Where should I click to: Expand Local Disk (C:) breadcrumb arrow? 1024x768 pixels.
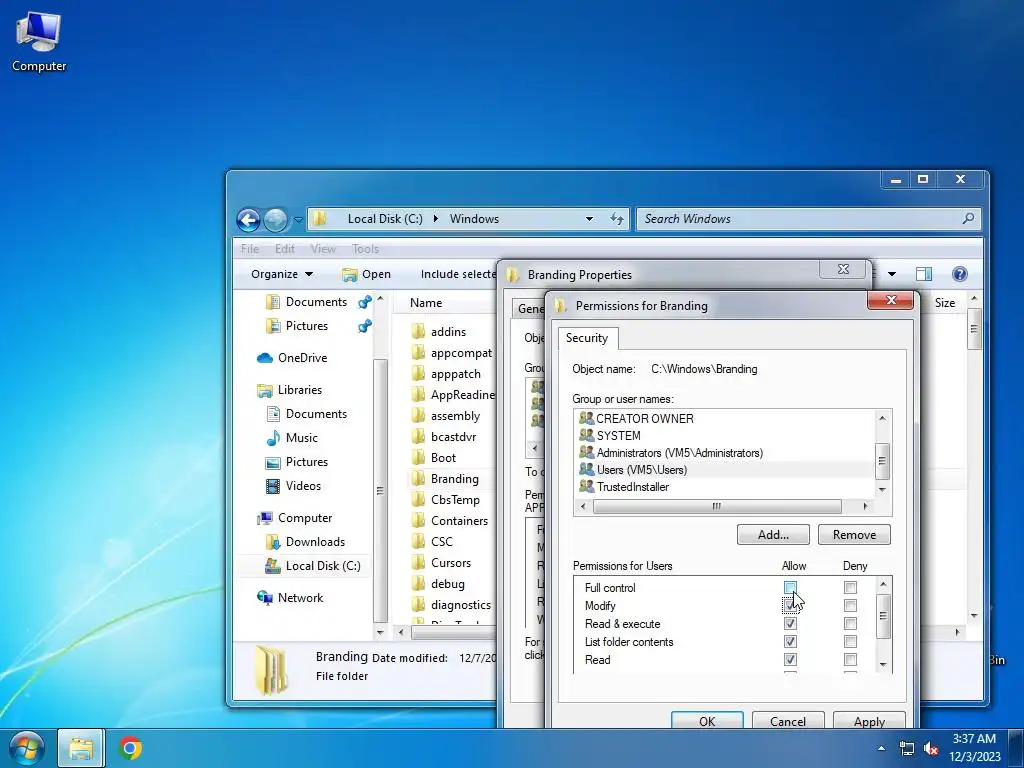pyautogui.click(x=436, y=219)
